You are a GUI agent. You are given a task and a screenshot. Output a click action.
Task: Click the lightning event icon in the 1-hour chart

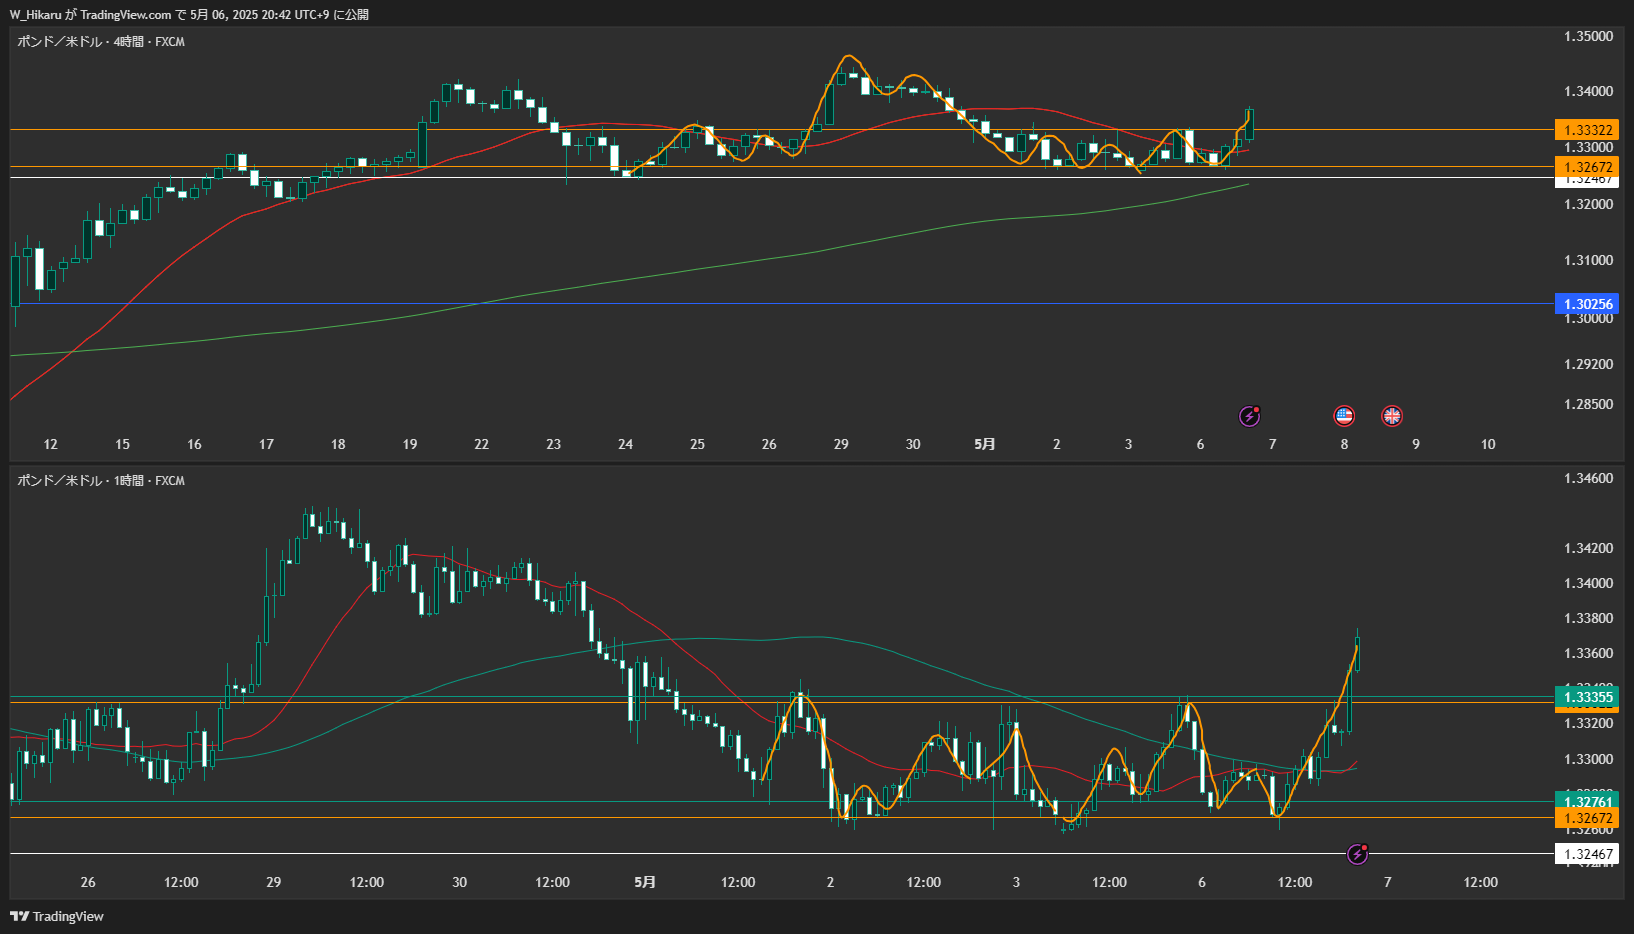[x=1358, y=854]
